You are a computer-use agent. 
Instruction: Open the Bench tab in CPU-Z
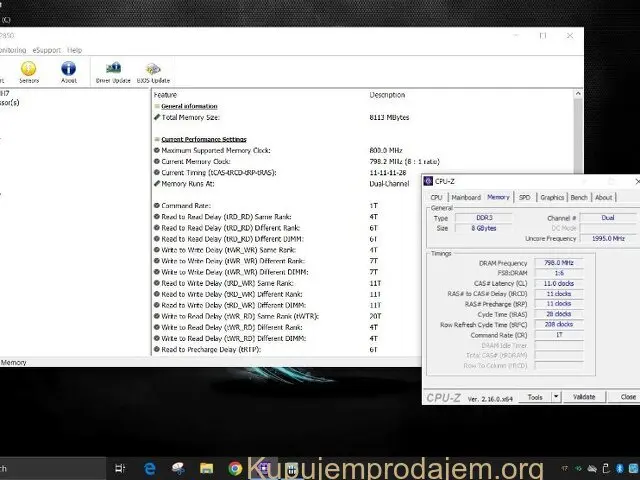coord(580,198)
